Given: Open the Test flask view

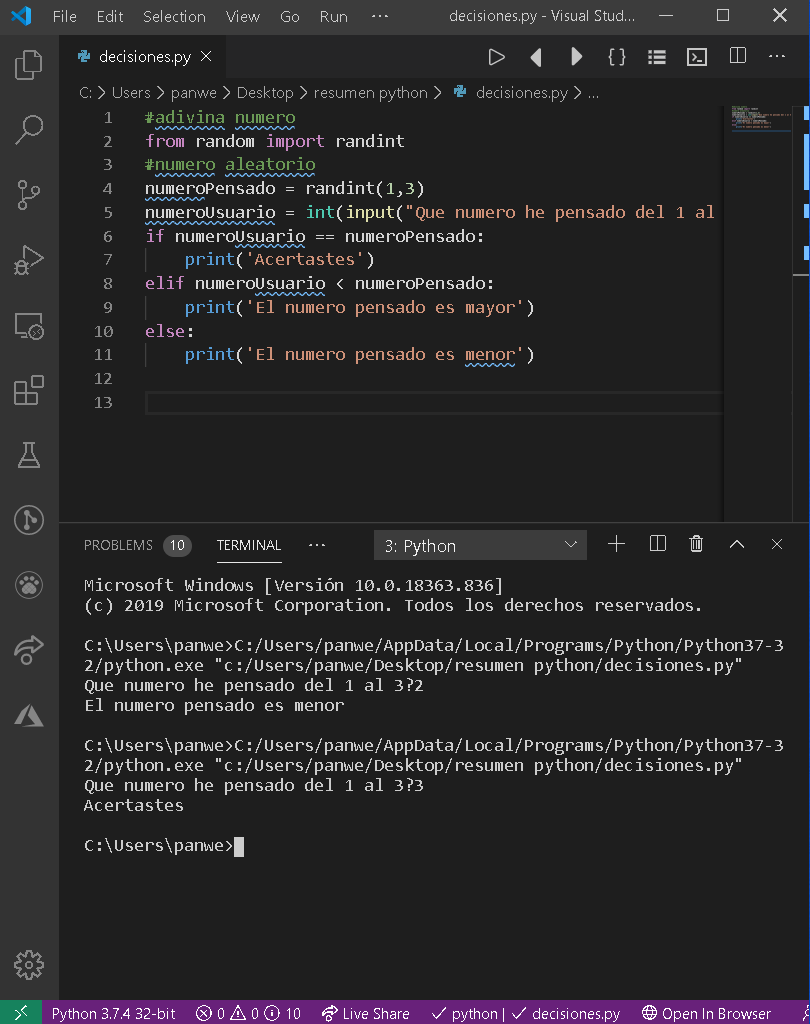Looking at the screenshot, I should click(29, 455).
